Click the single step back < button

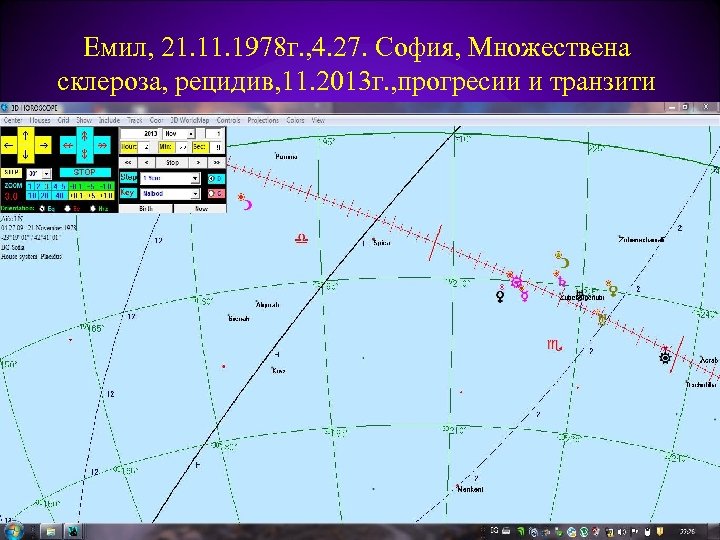click(146, 163)
